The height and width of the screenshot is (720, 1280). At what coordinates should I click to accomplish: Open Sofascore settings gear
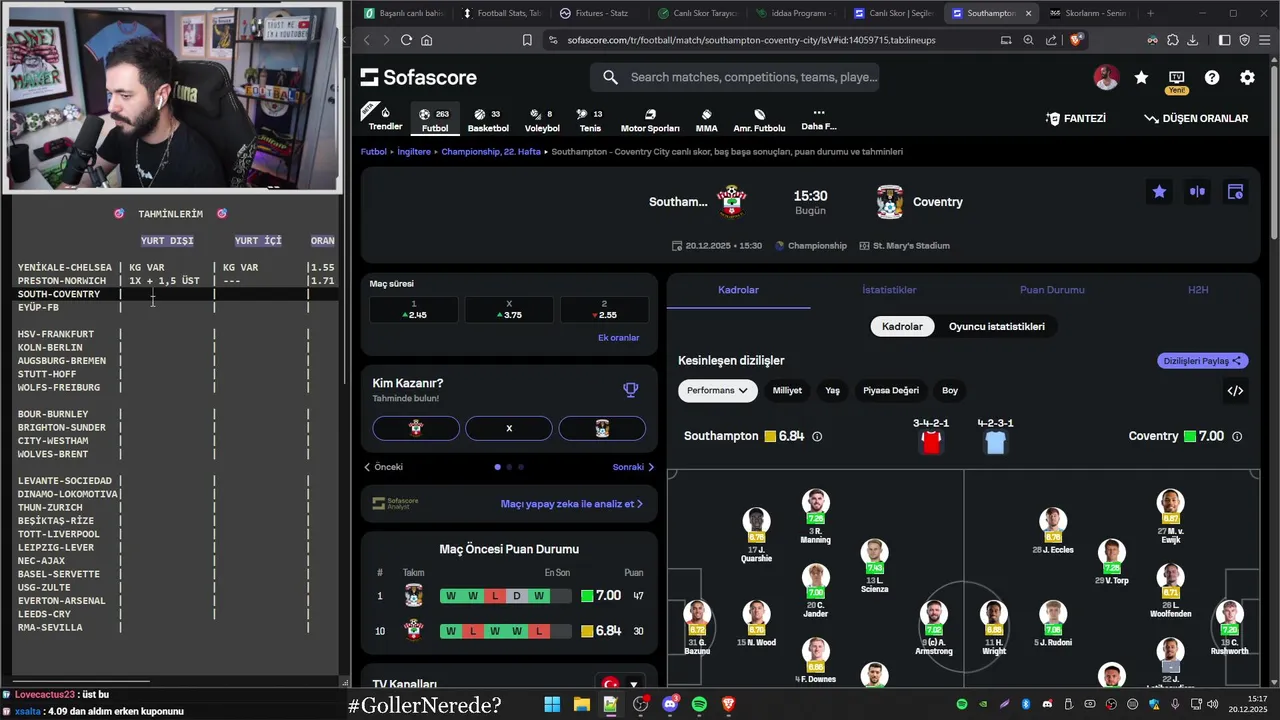point(1247,78)
